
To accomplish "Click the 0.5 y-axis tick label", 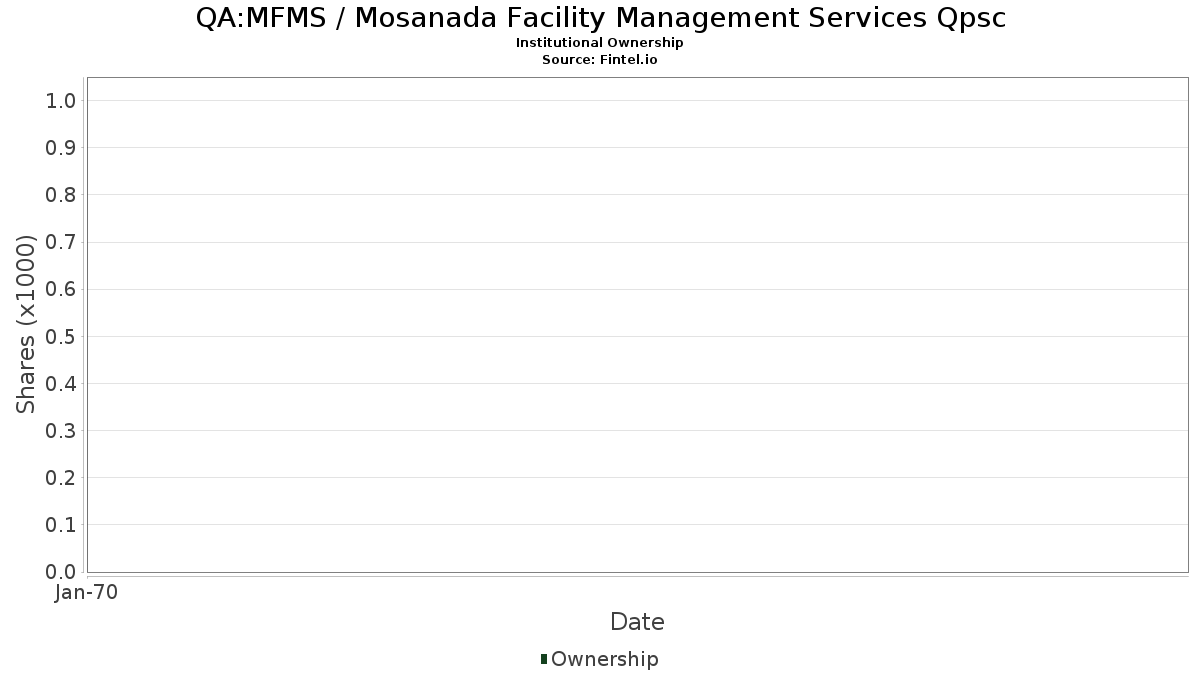I will point(61,336).
